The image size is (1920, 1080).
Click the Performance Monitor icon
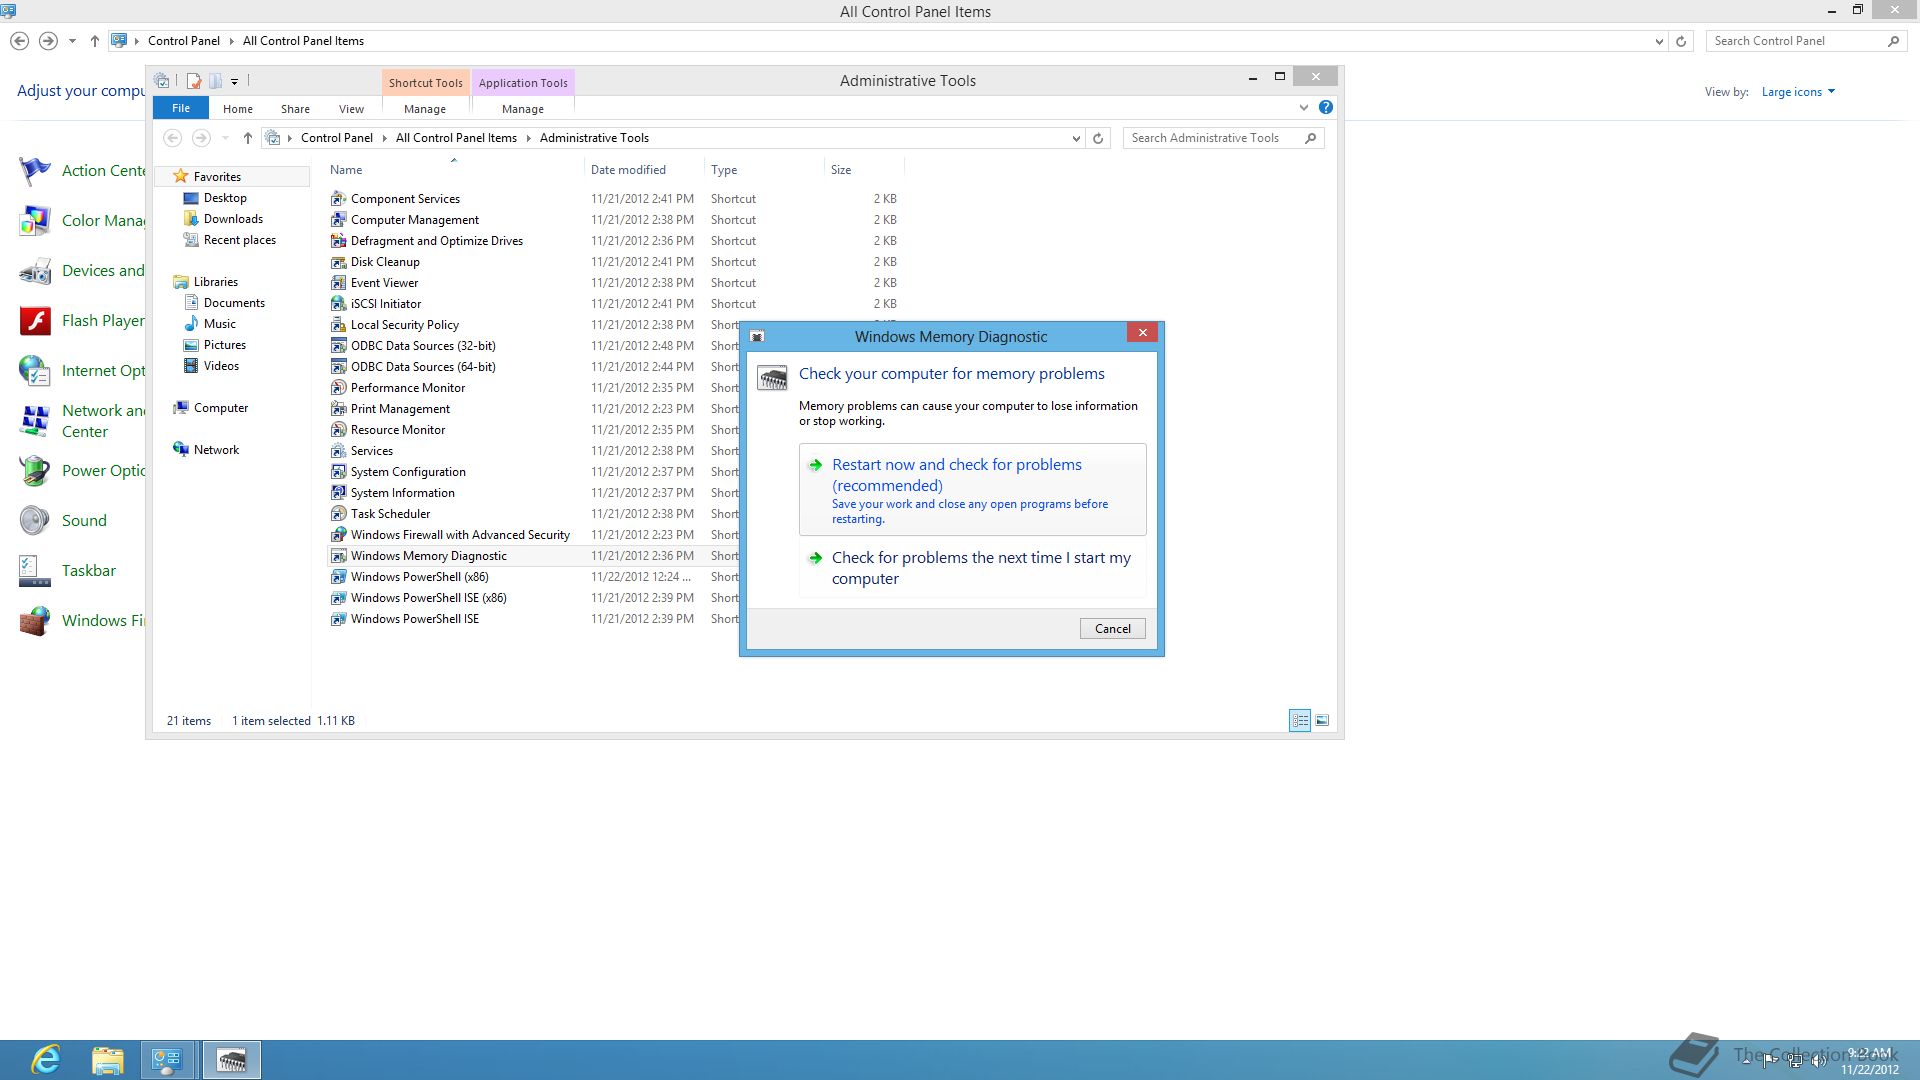(338, 388)
